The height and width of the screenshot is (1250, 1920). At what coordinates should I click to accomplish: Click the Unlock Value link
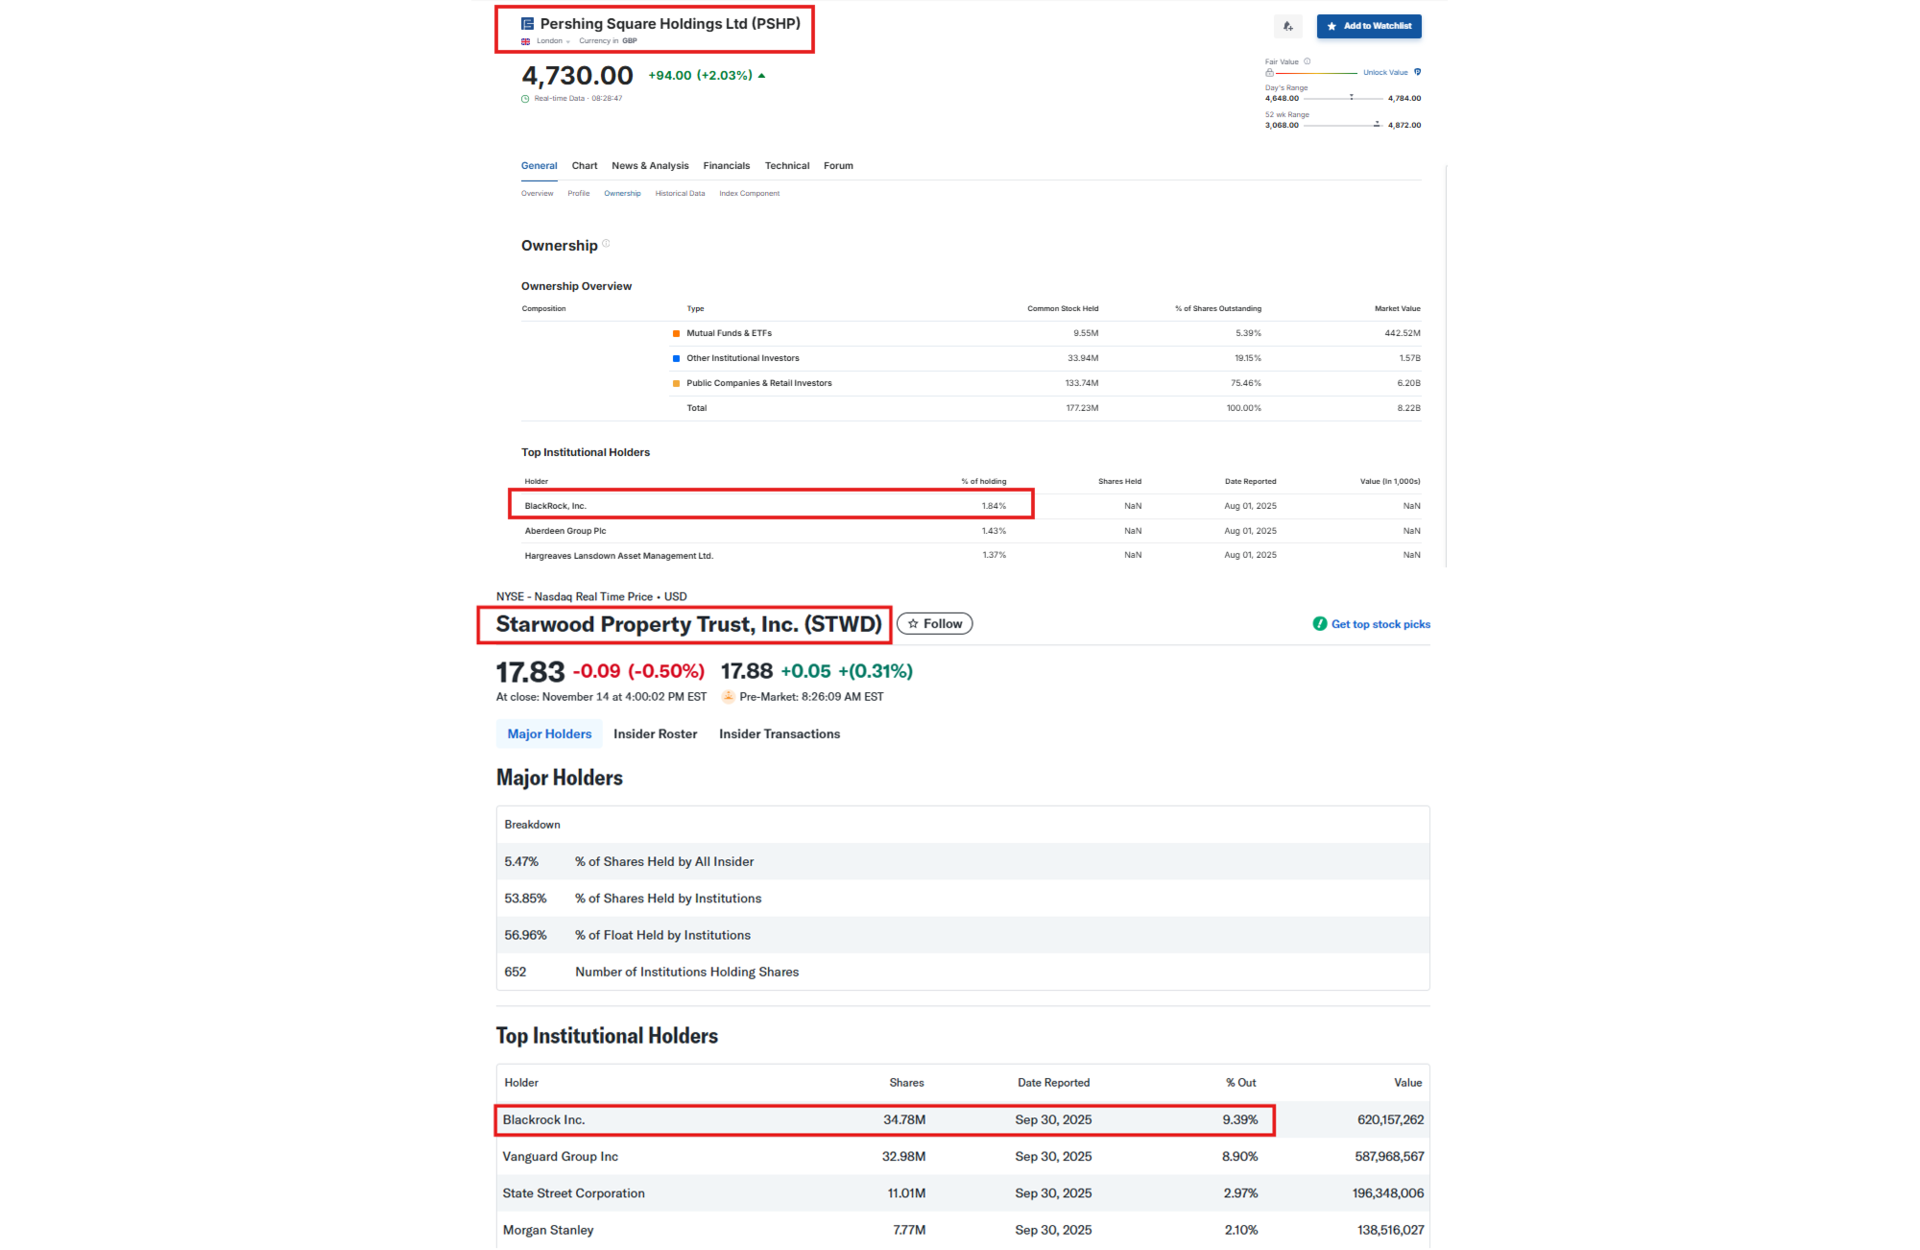pyautogui.click(x=1385, y=73)
